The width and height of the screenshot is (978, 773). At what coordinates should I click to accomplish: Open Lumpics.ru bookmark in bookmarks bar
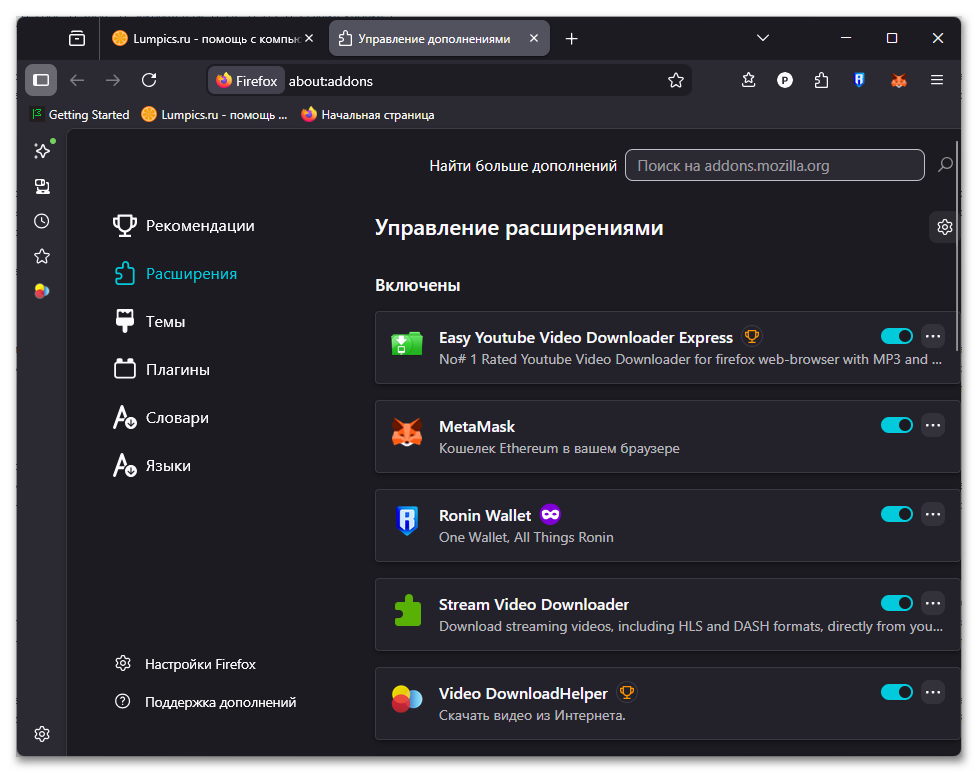(x=215, y=115)
